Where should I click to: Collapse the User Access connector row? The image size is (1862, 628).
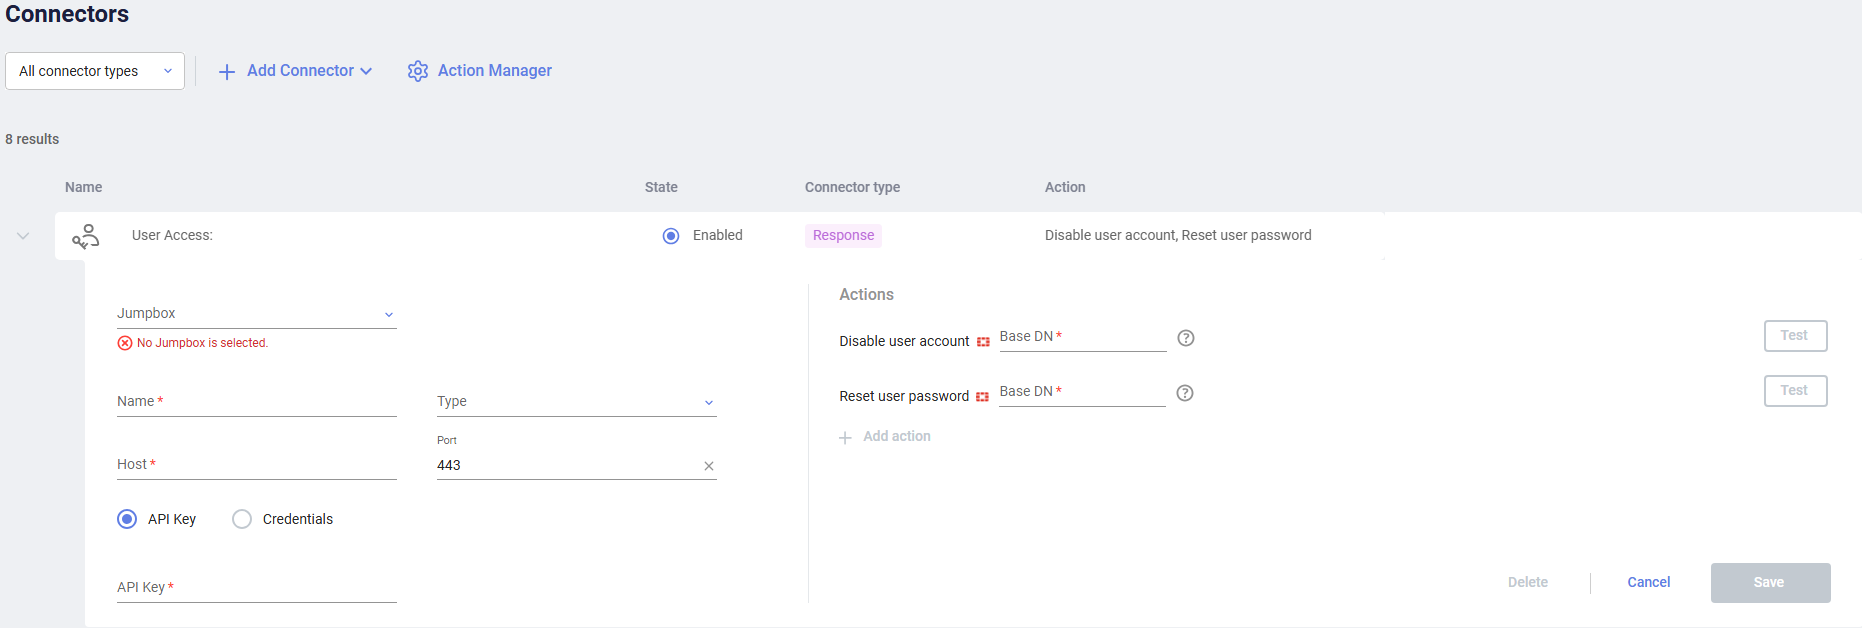point(23,236)
